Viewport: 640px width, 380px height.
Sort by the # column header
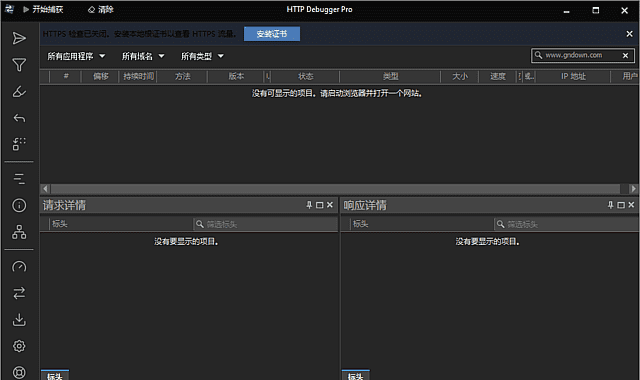[66, 76]
